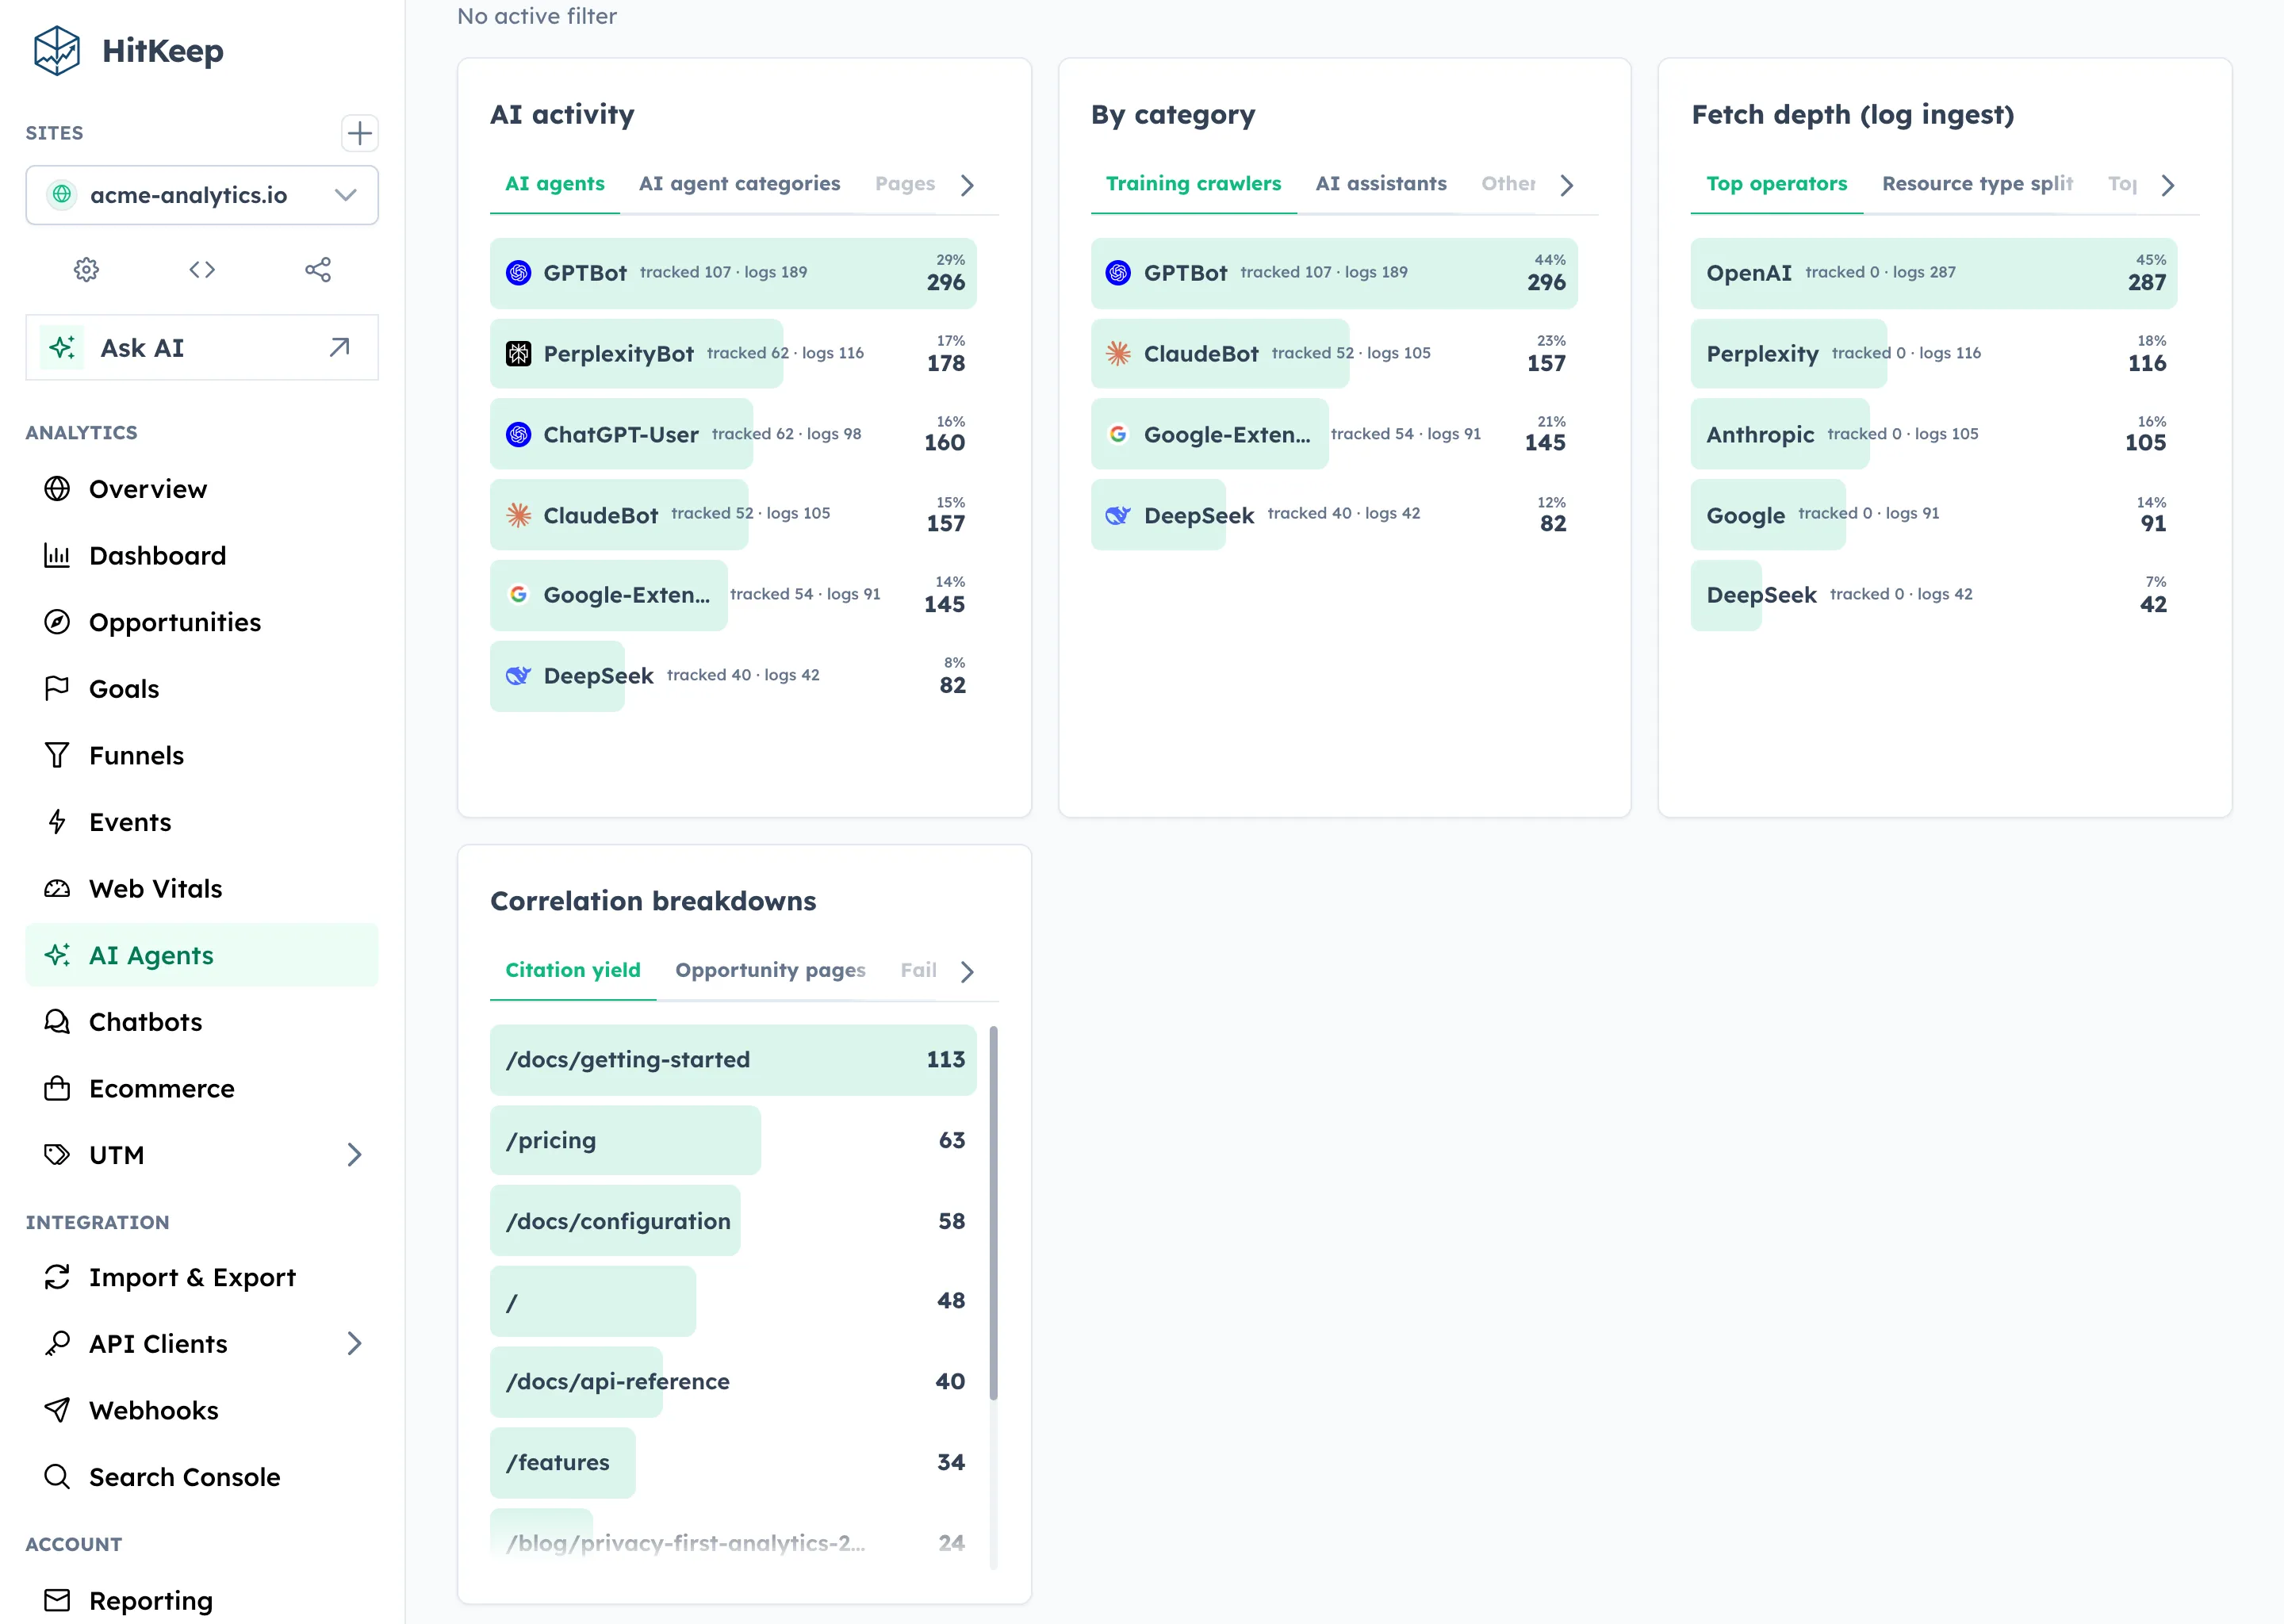
Task: Click the Search Console magnifier icon
Action: point(57,1476)
